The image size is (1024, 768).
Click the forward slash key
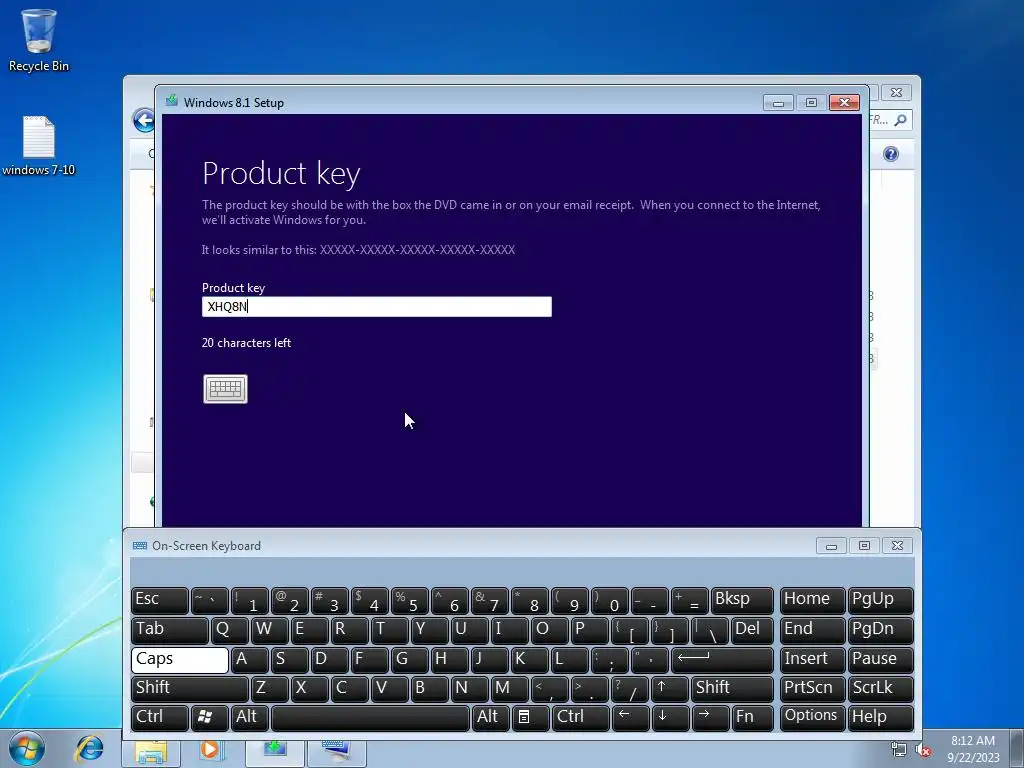[630, 688]
